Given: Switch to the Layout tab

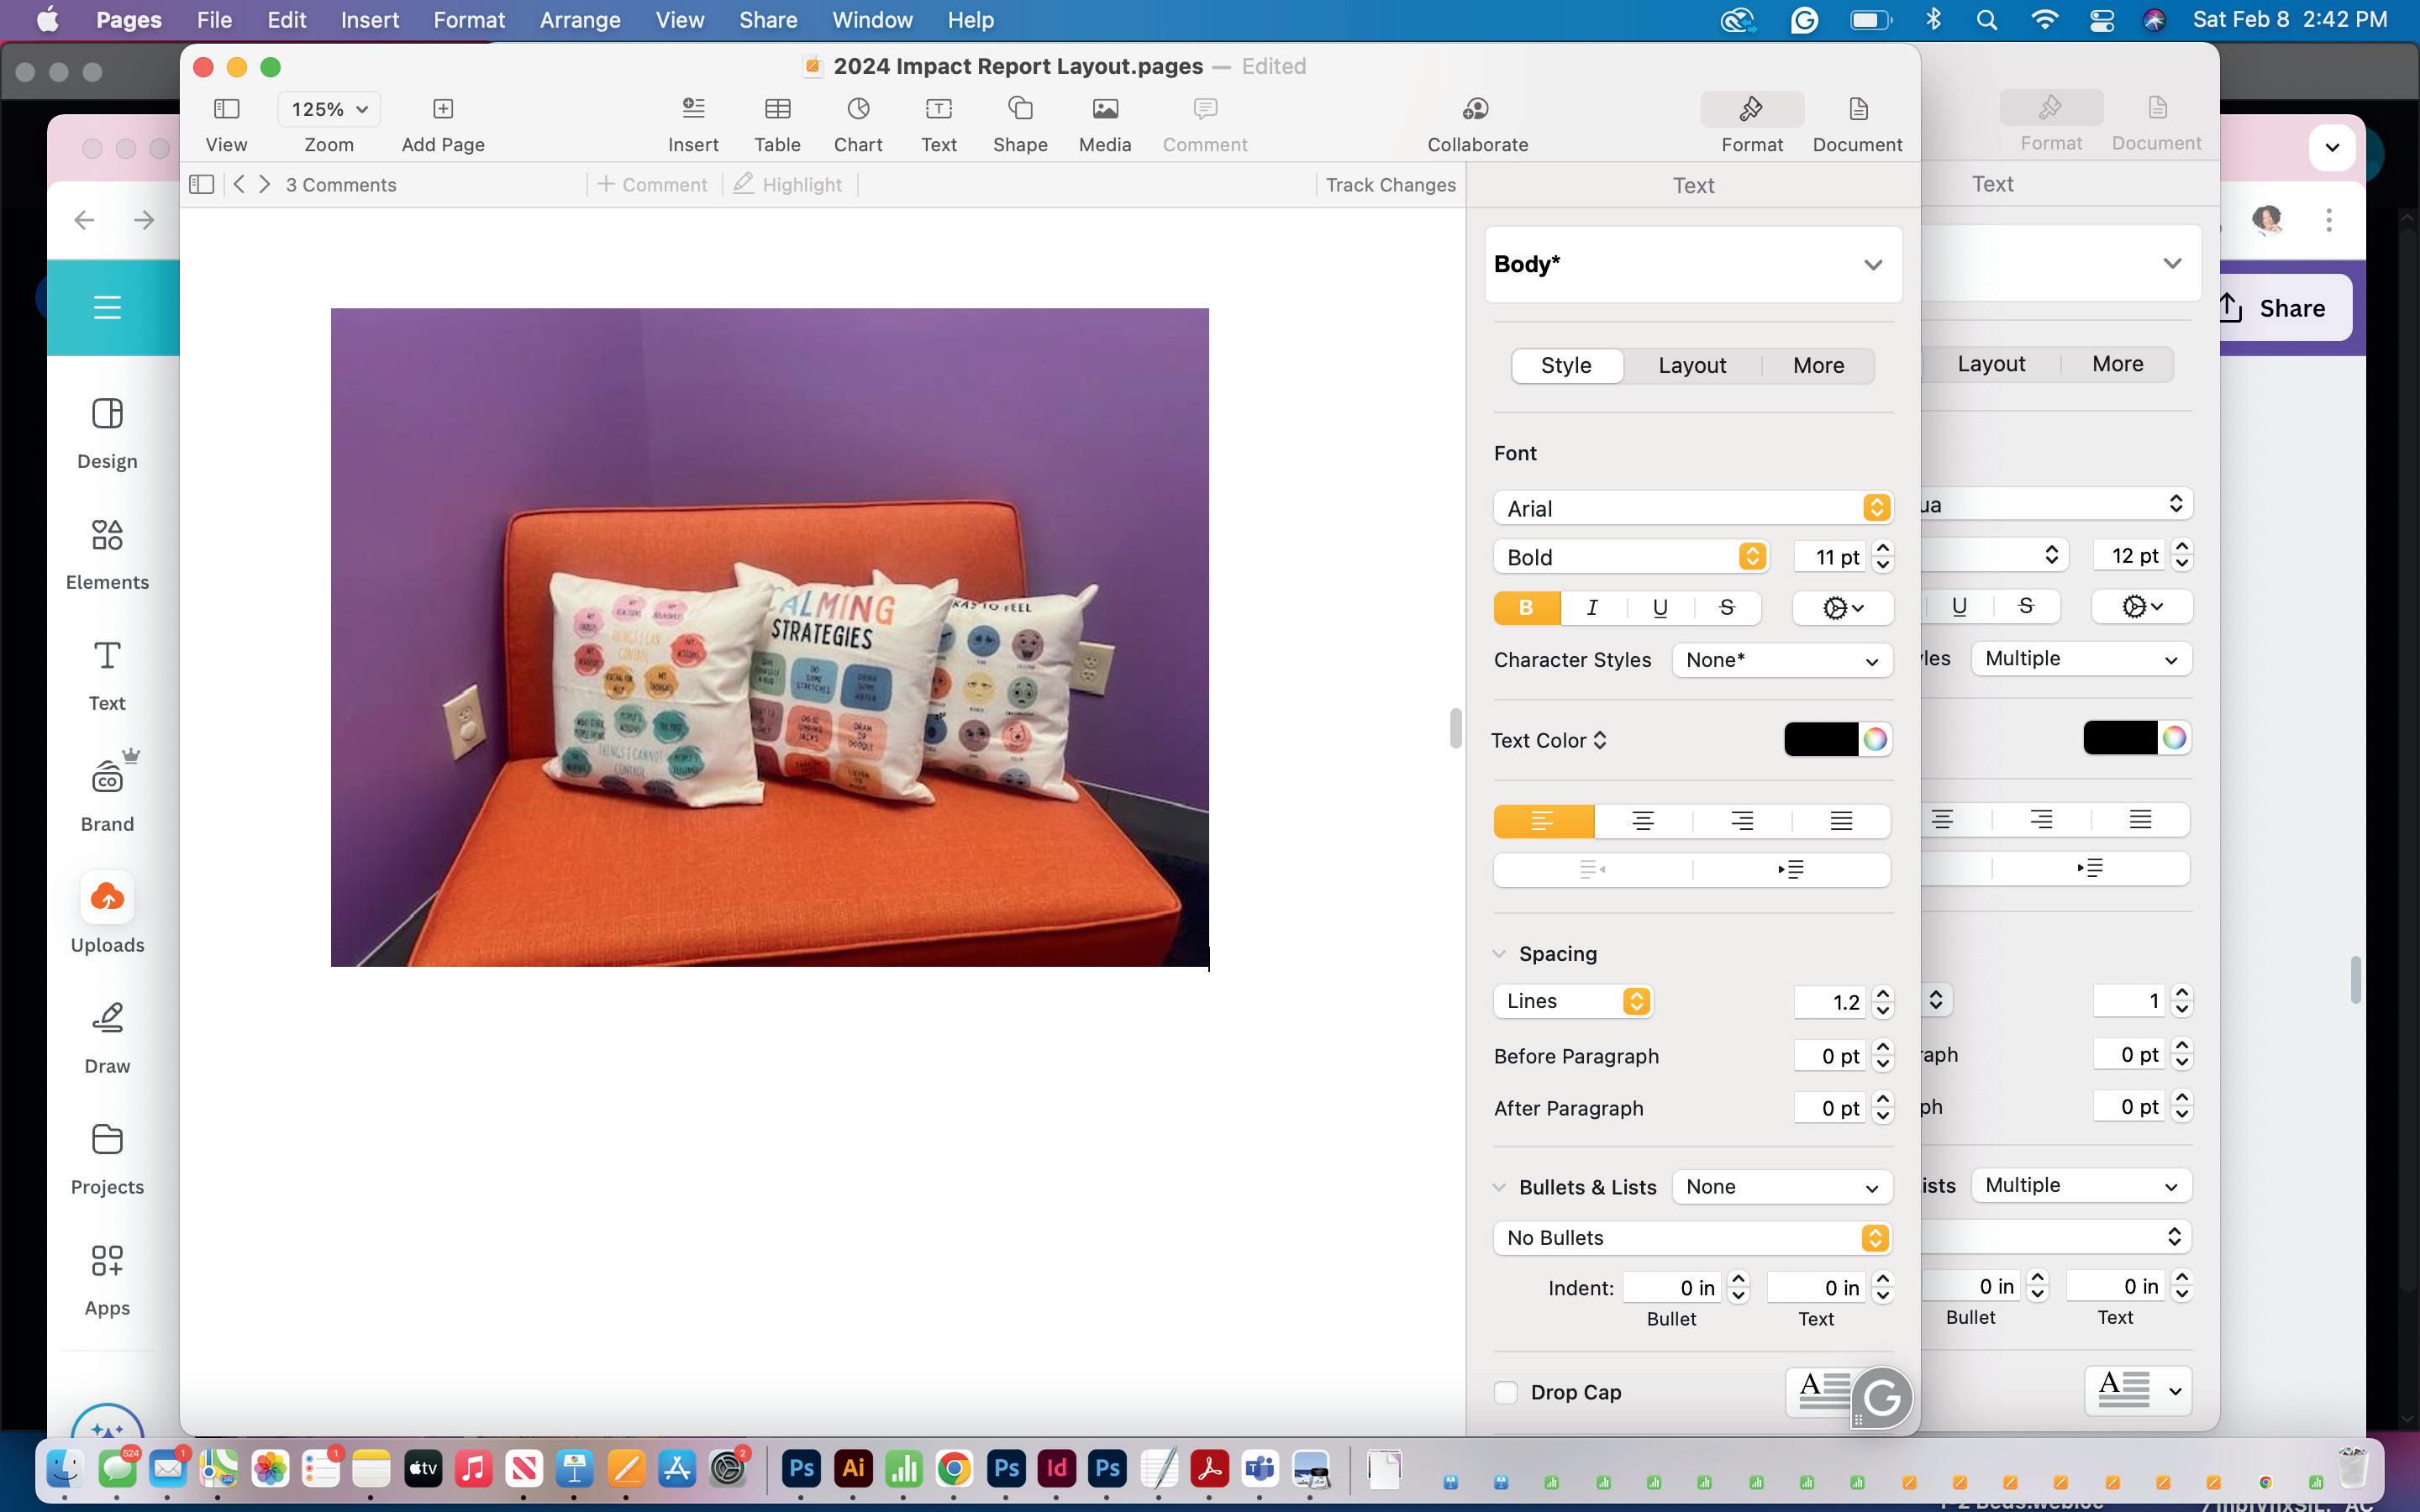Looking at the screenshot, I should click(1692, 365).
